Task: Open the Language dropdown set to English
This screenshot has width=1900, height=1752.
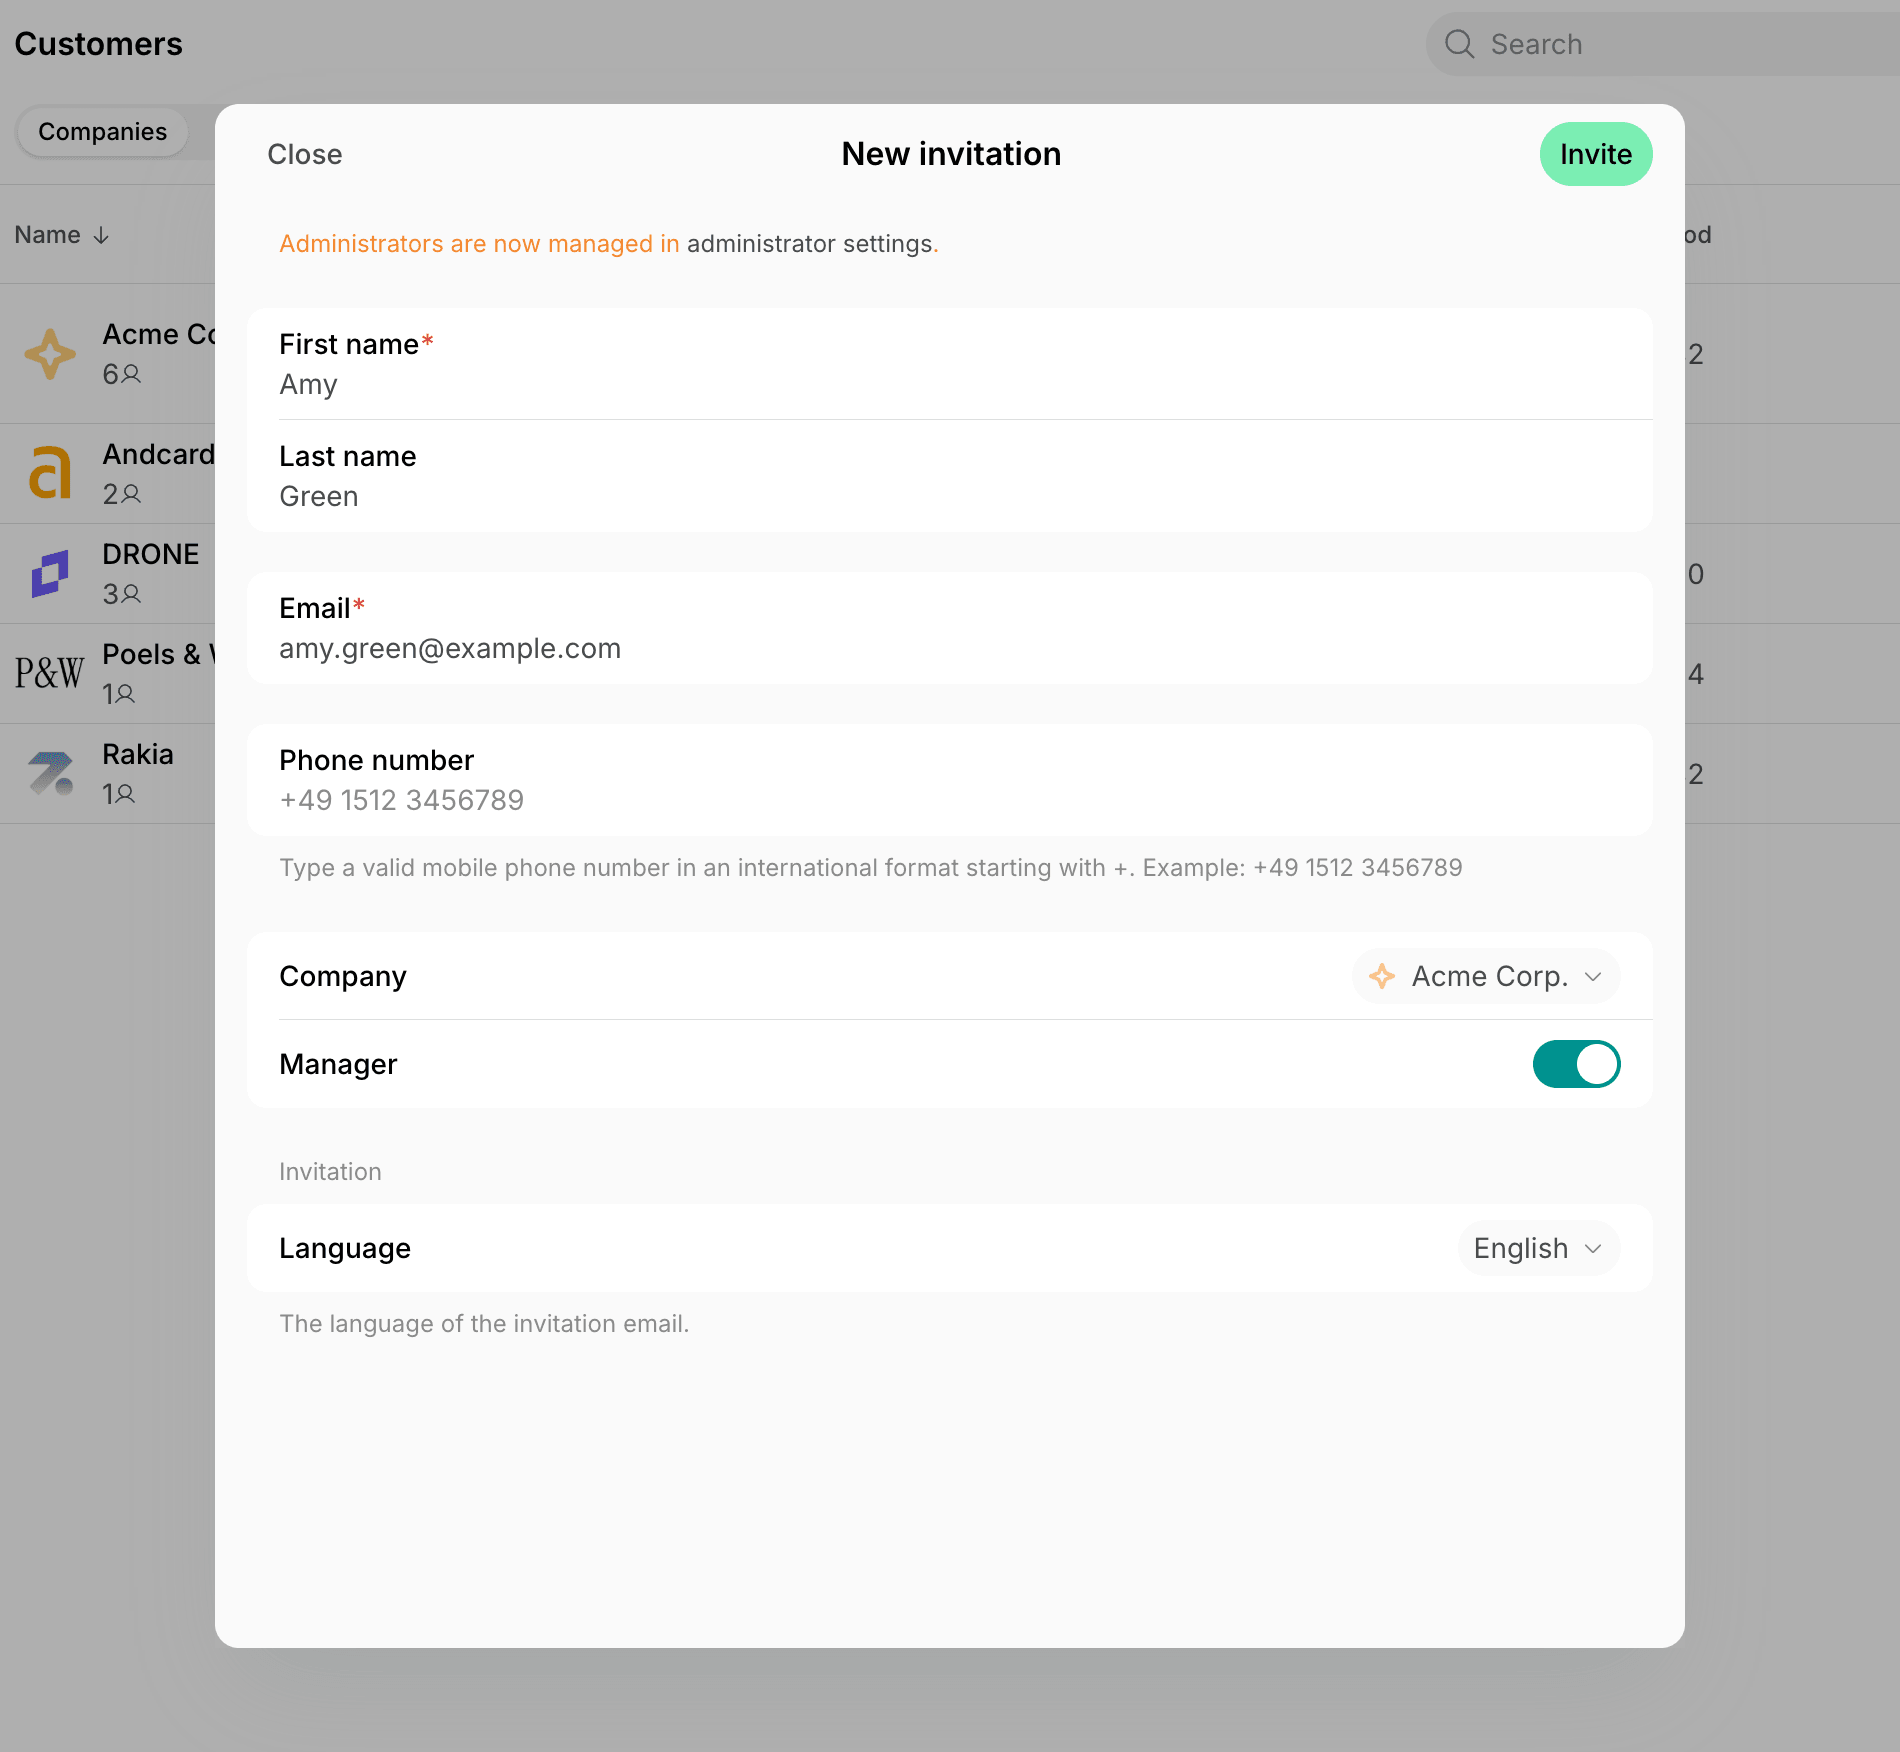Action: [1538, 1248]
